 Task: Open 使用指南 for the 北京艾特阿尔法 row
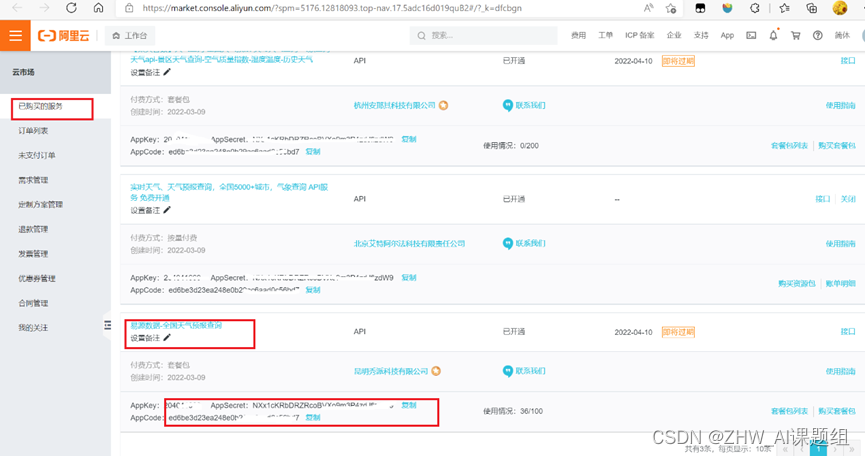pos(841,243)
